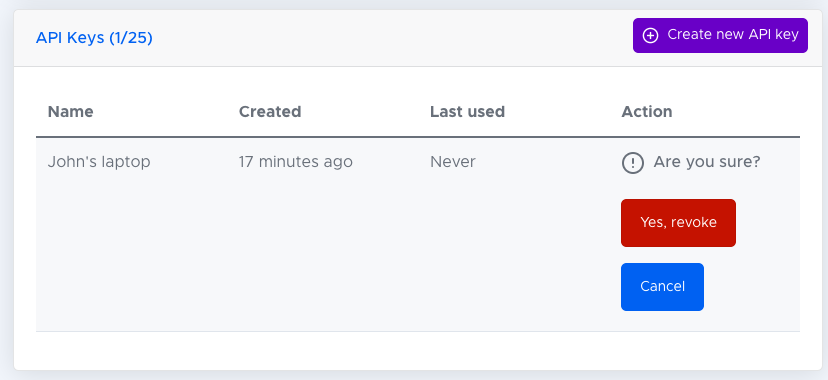The width and height of the screenshot is (828, 380).
Task: Cancel the API key revocation
Action: point(662,287)
